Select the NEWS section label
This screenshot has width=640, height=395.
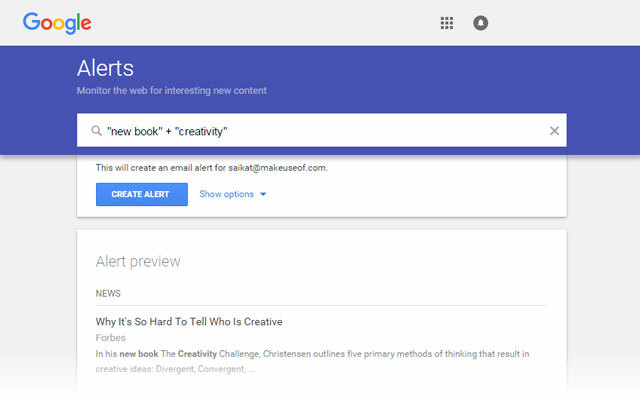point(108,293)
